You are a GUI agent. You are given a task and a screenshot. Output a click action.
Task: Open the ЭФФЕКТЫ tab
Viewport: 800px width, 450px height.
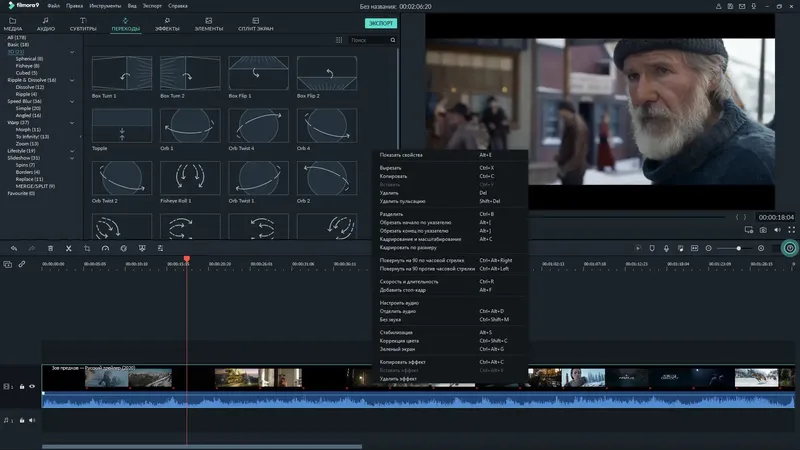168,24
